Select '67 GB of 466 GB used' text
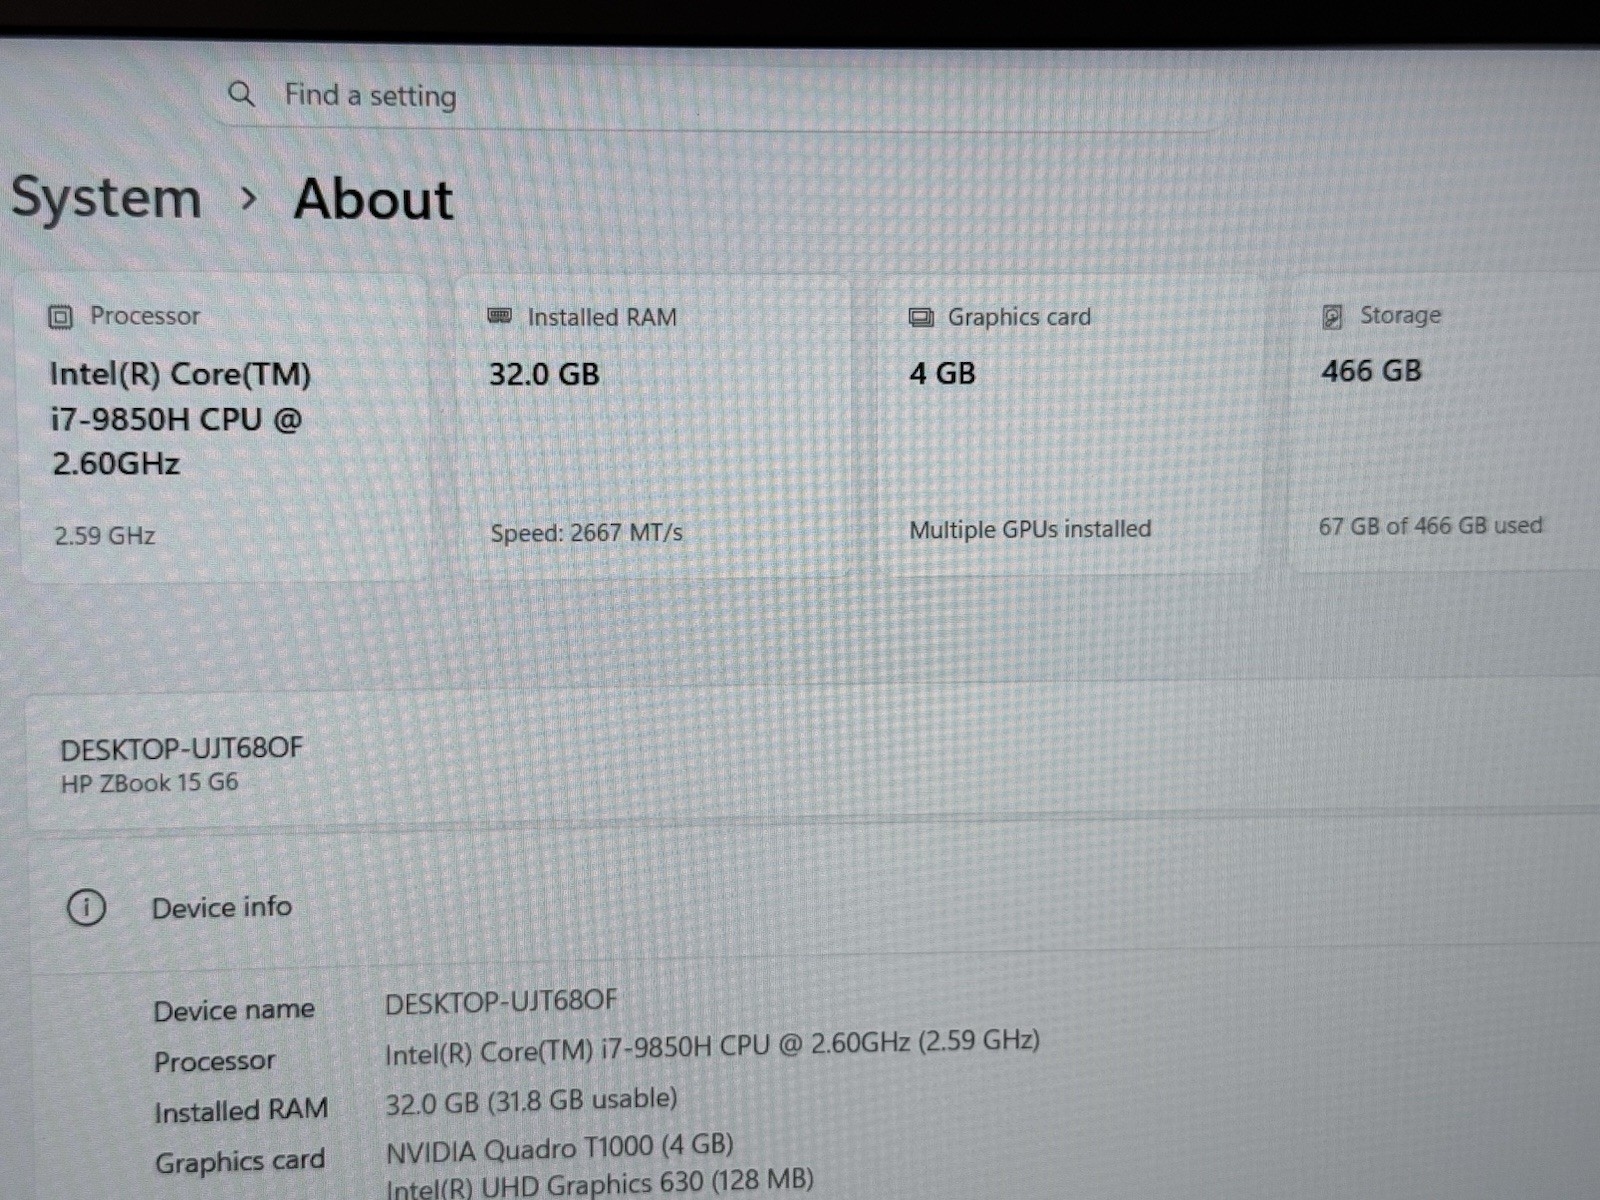 pyautogui.click(x=1430, y=526)
